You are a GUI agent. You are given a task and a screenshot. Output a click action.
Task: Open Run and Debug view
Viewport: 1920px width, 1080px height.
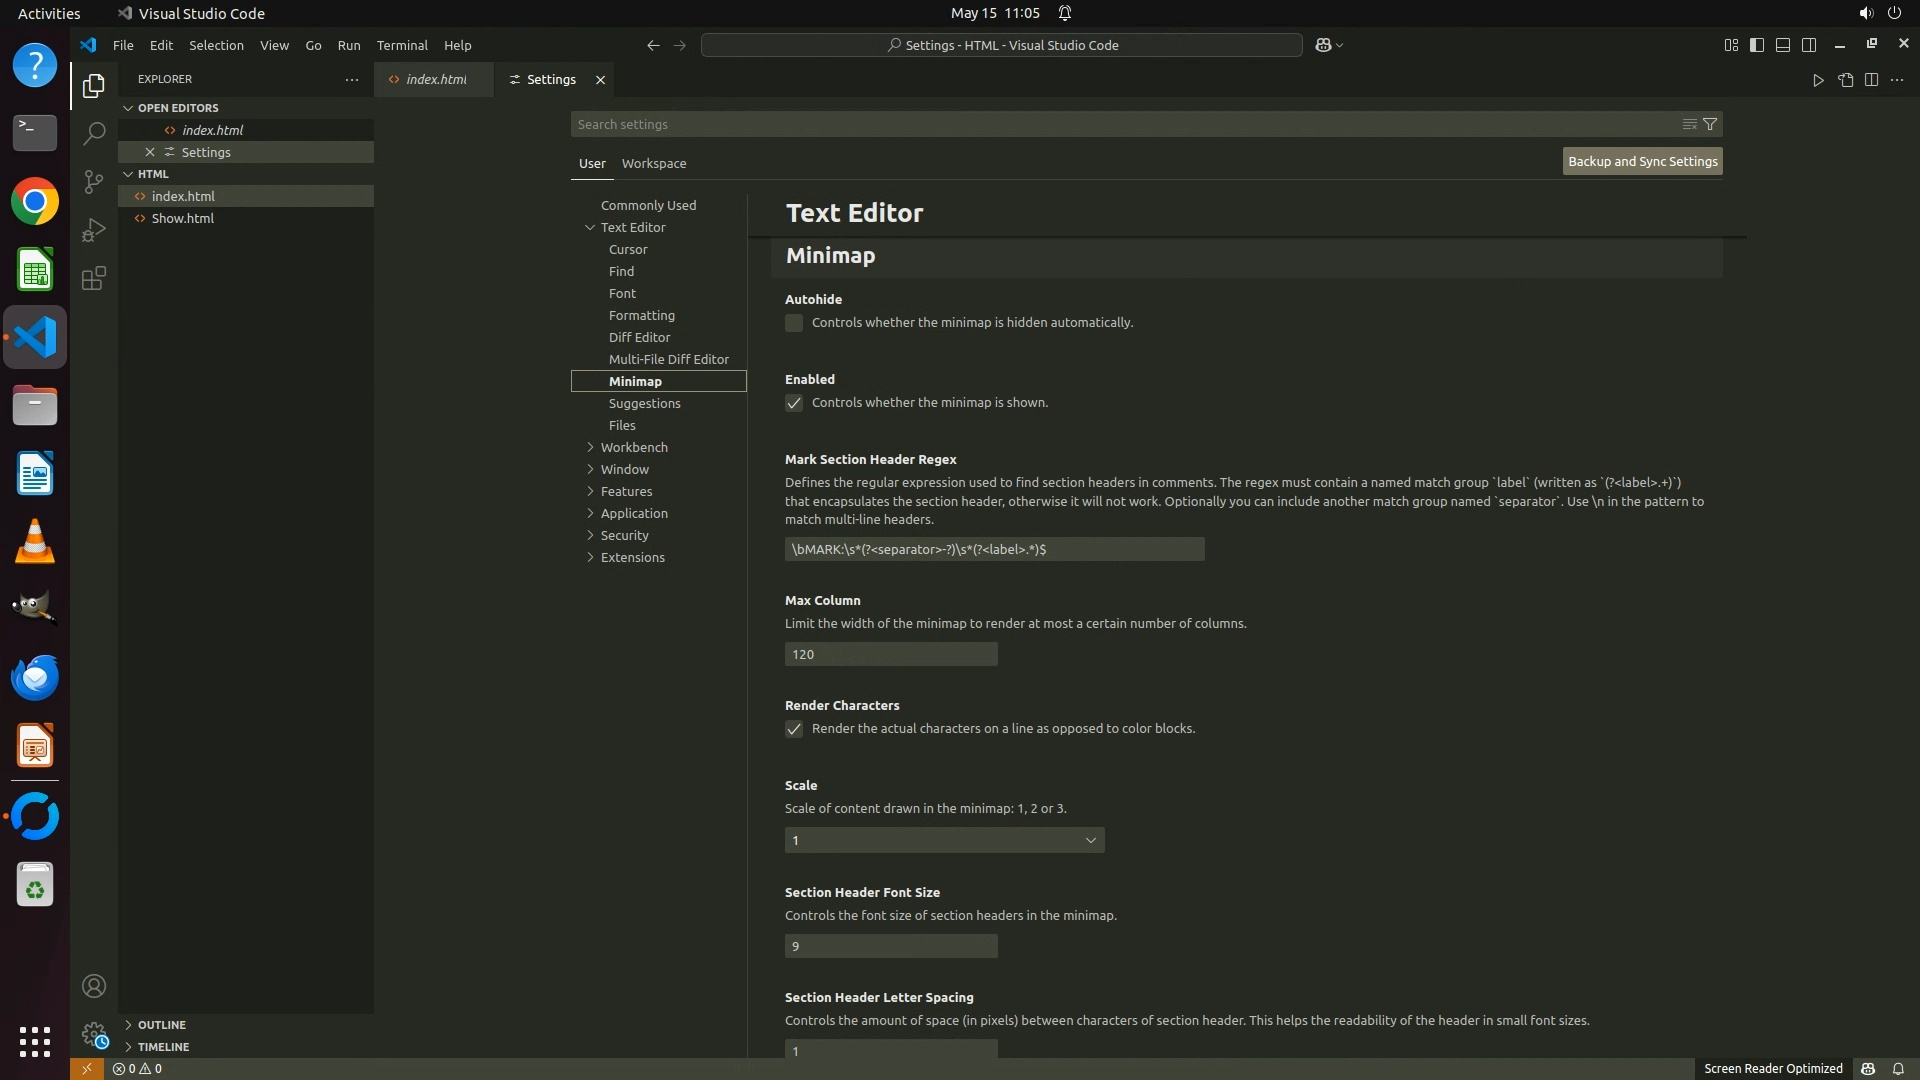pyautogui.click(x=93, y=230)
